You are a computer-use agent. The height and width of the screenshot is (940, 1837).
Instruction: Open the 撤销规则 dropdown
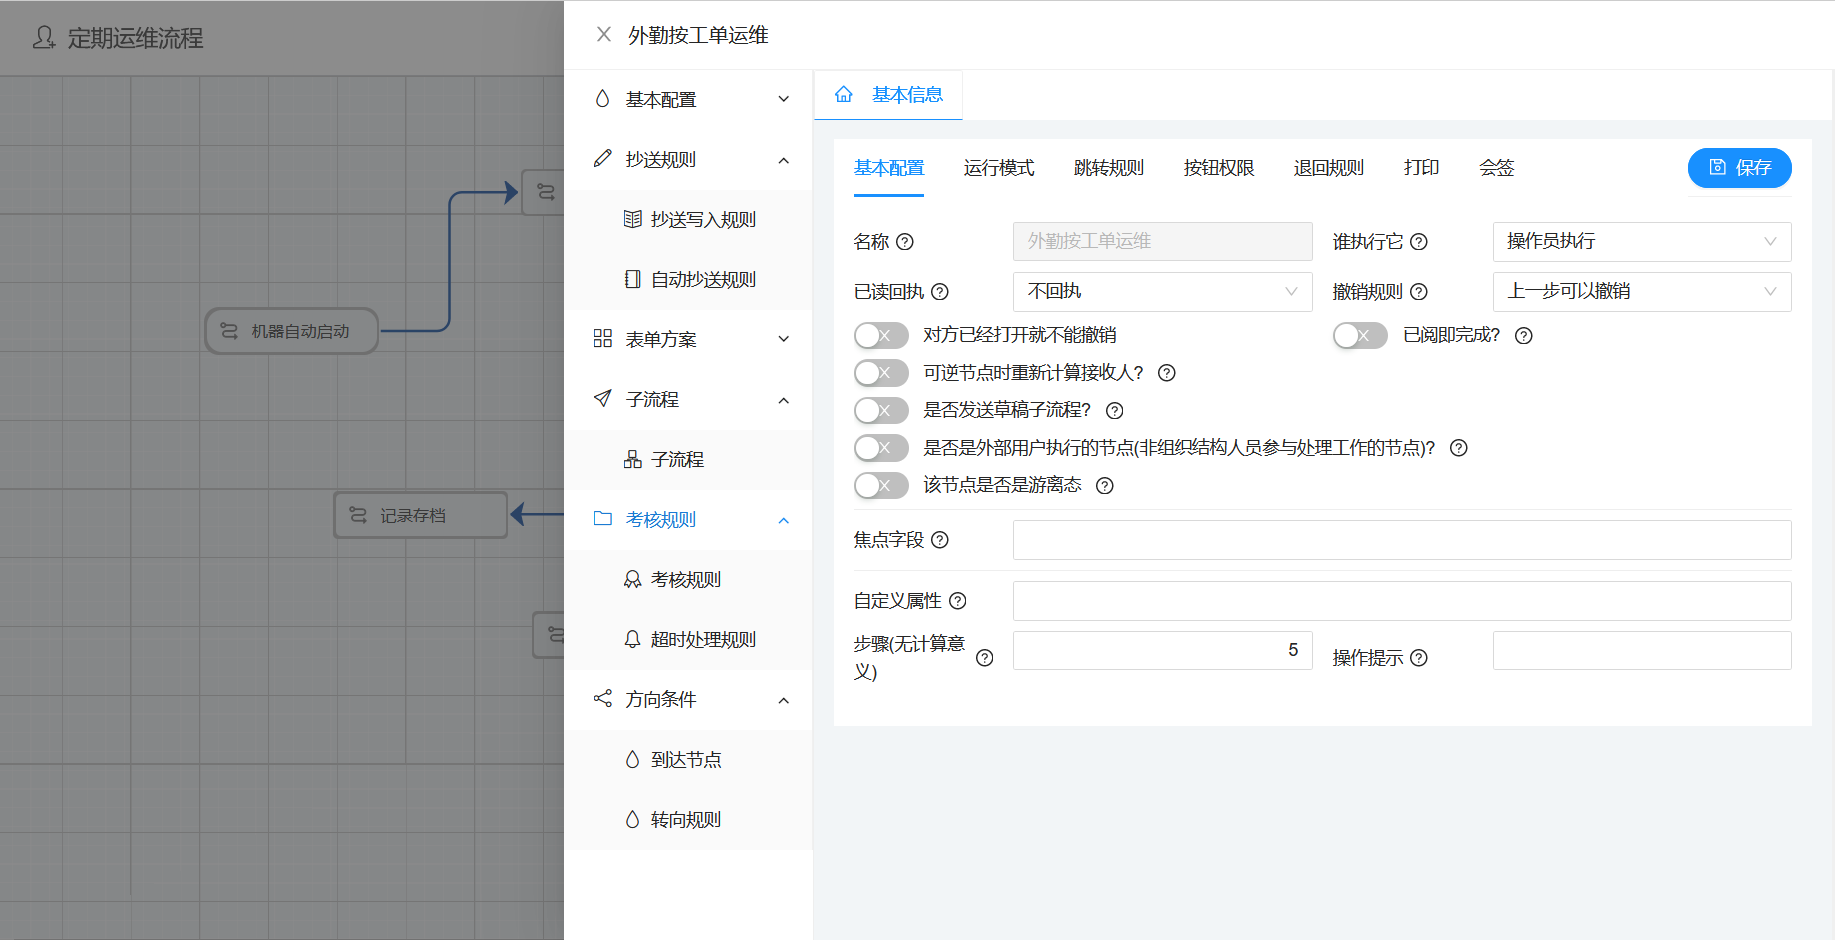point(1641,291)
